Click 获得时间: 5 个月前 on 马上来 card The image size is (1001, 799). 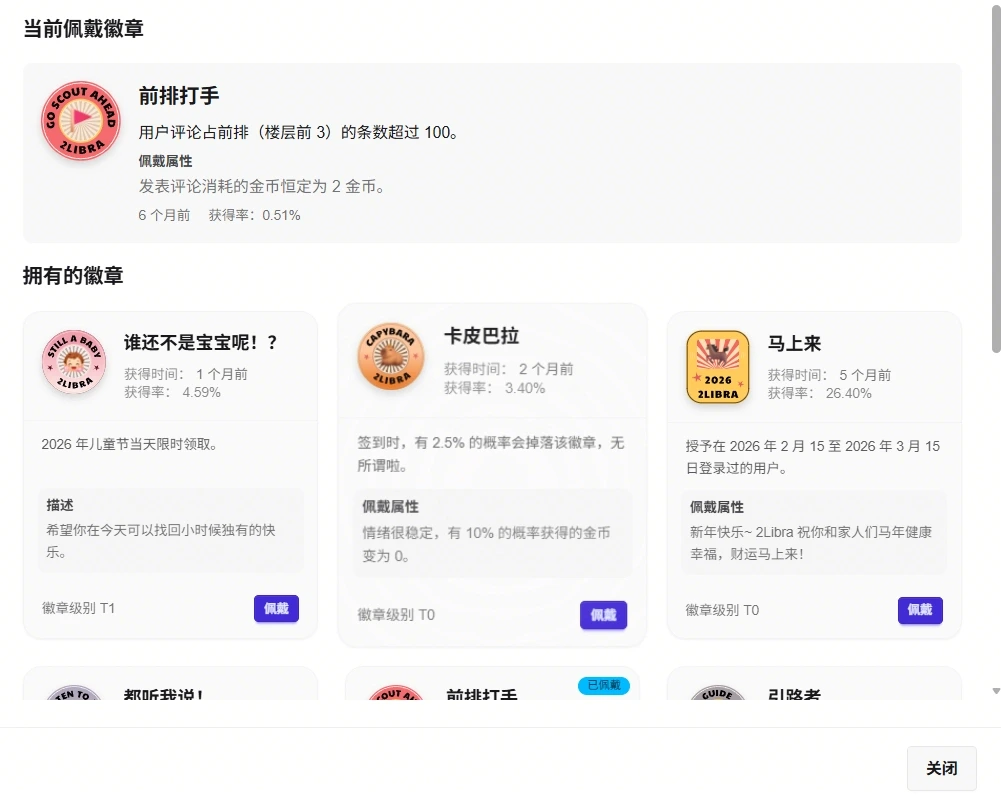[x=829, y=375]
